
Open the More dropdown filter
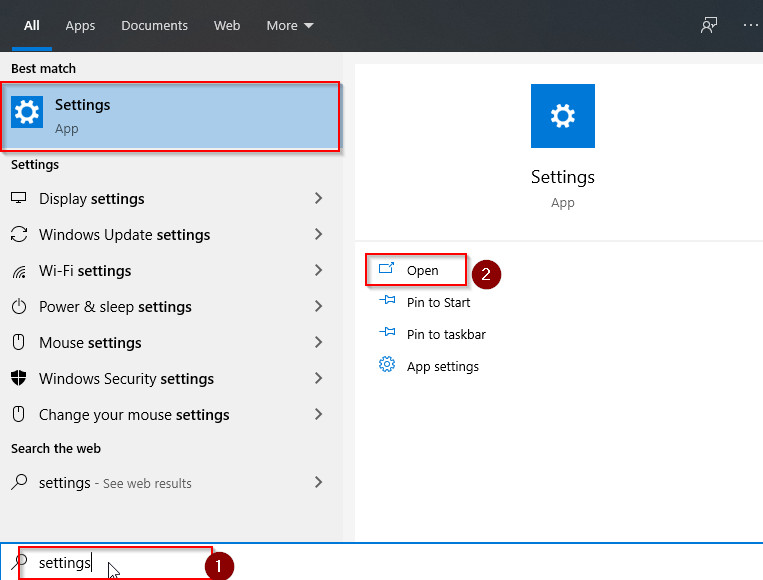click(x=289, y=25)
